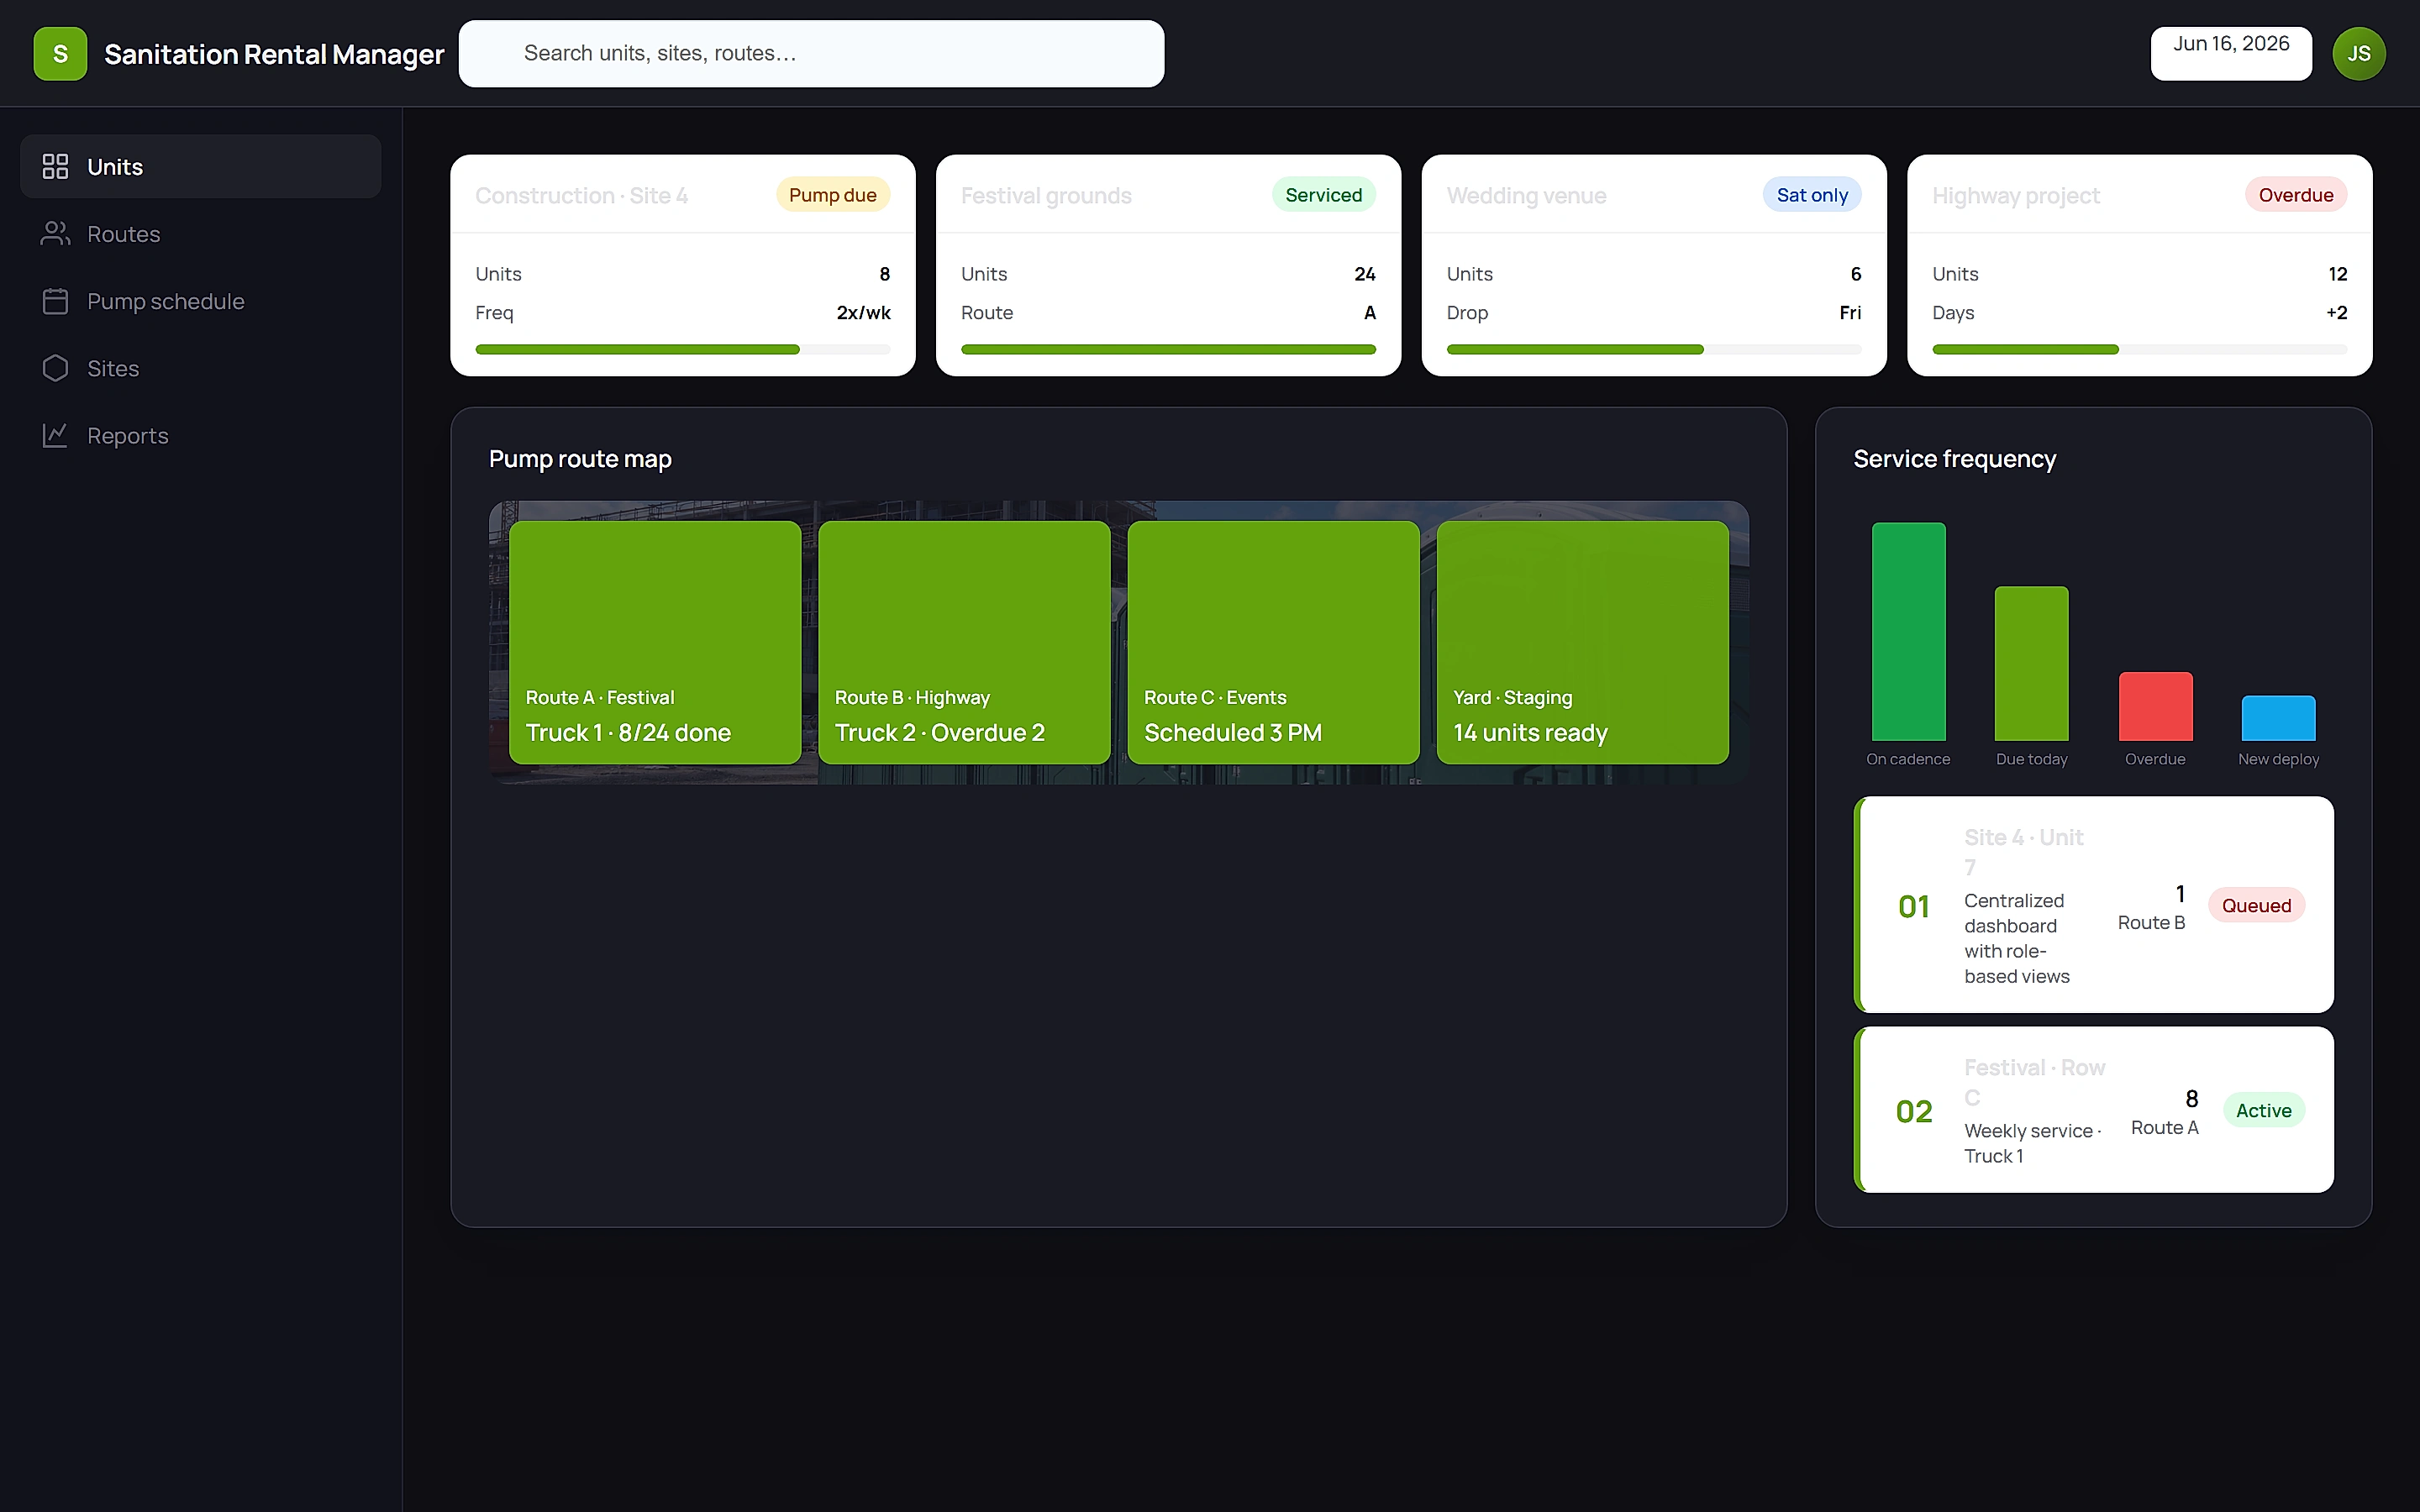Viewport: 2420px width, 1512px height.
Task: Select the Overdue badge on Highway project
Action: tap(2295, 195)
